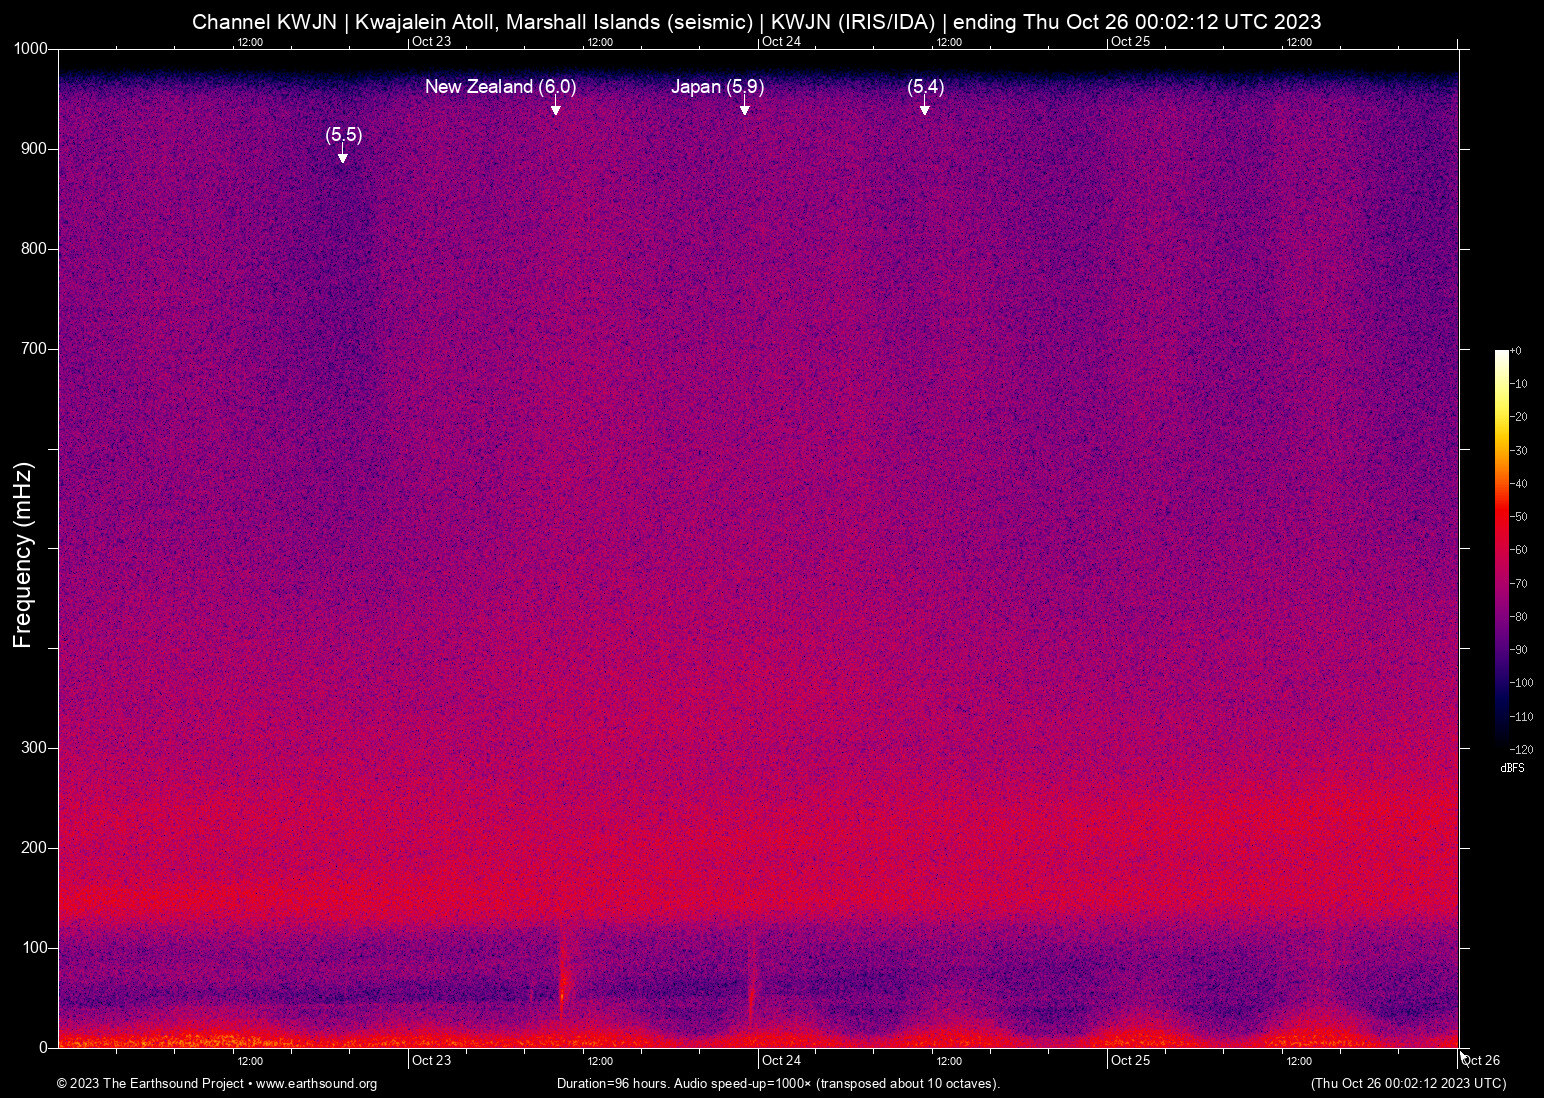Click the "dBFS" unit label
This screenshot has height=1098, width=1544.
1513,769
